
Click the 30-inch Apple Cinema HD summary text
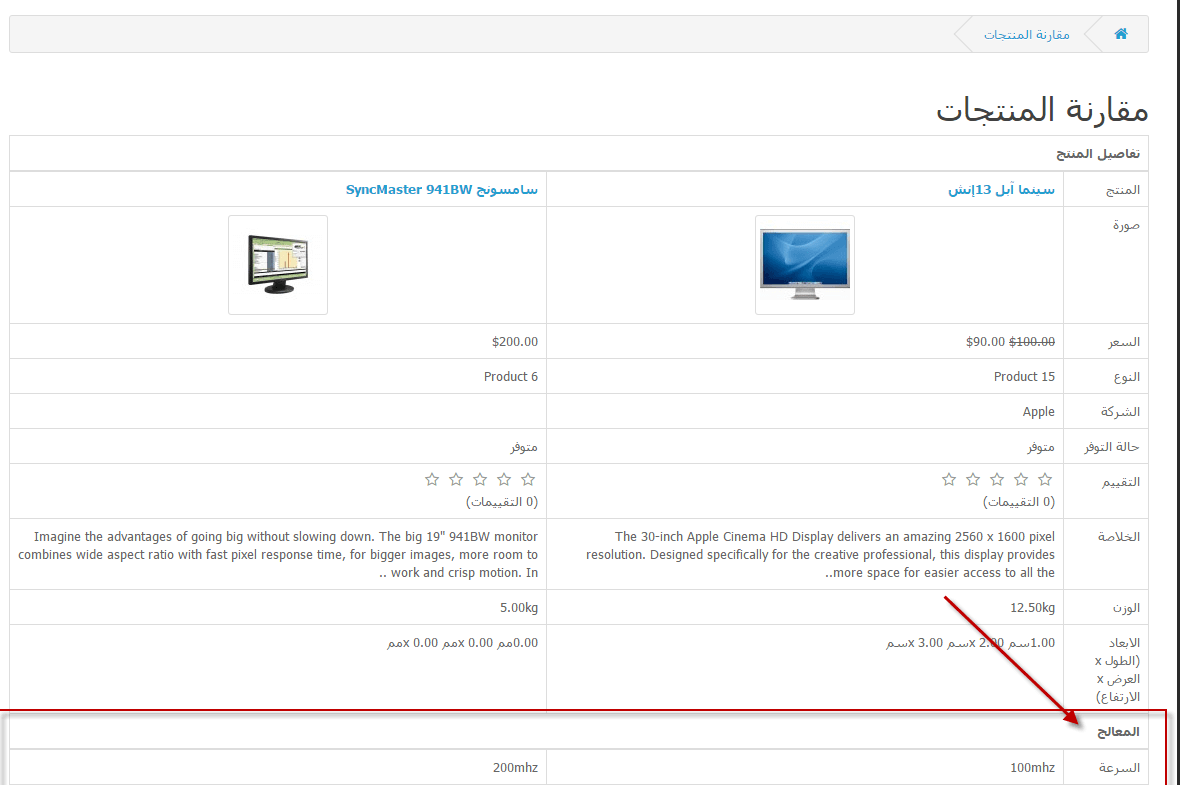(820, 555)
